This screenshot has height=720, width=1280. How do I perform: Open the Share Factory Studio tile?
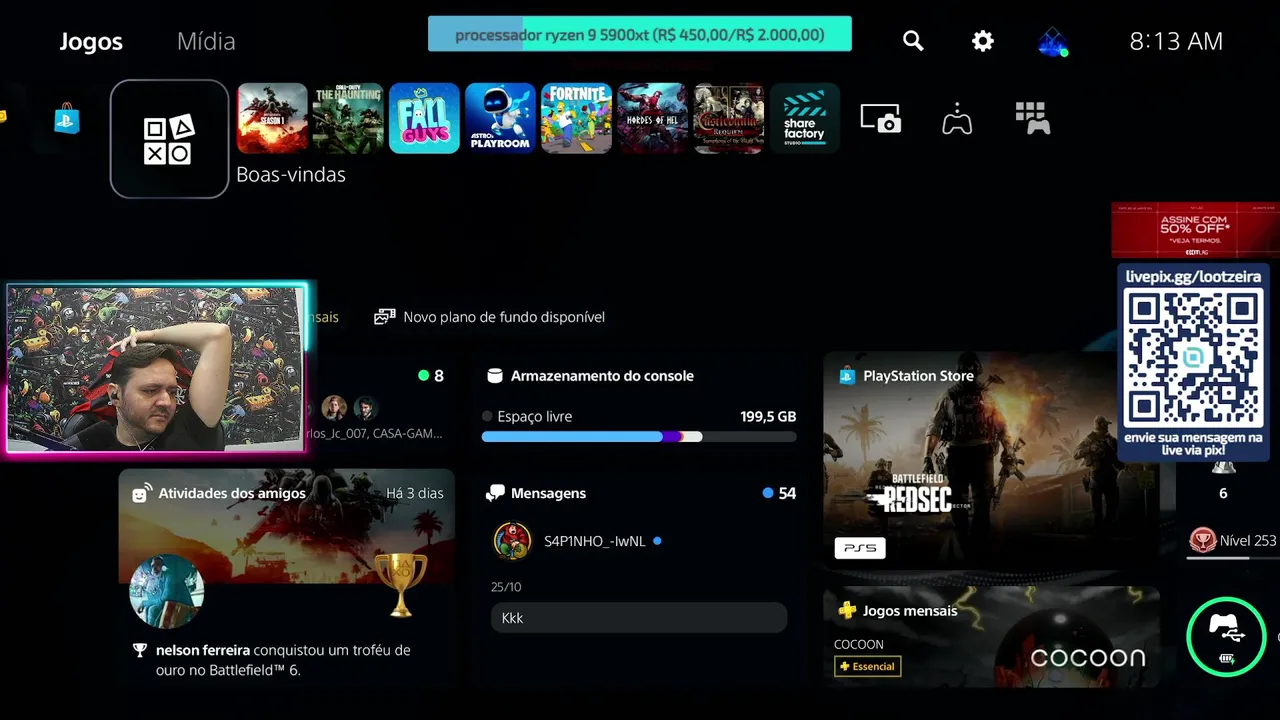[x=805, y=118]
